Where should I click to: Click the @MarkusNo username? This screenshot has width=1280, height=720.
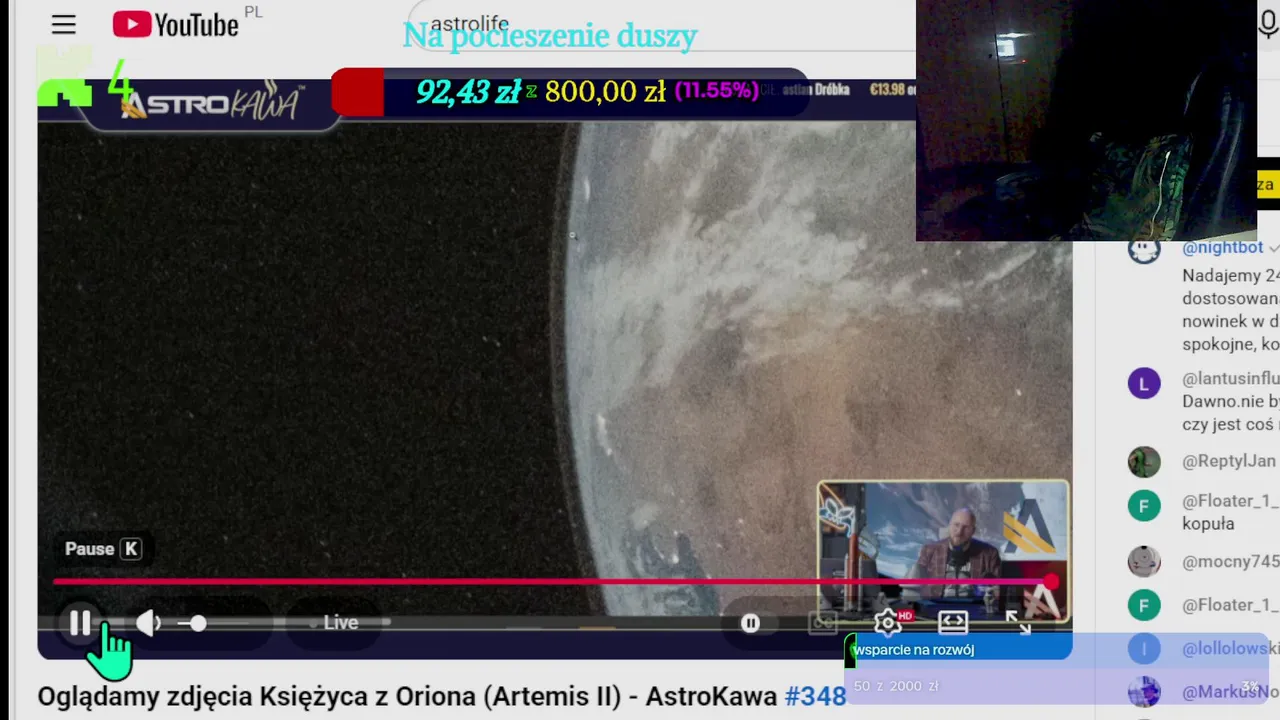tap(1230, 692)
